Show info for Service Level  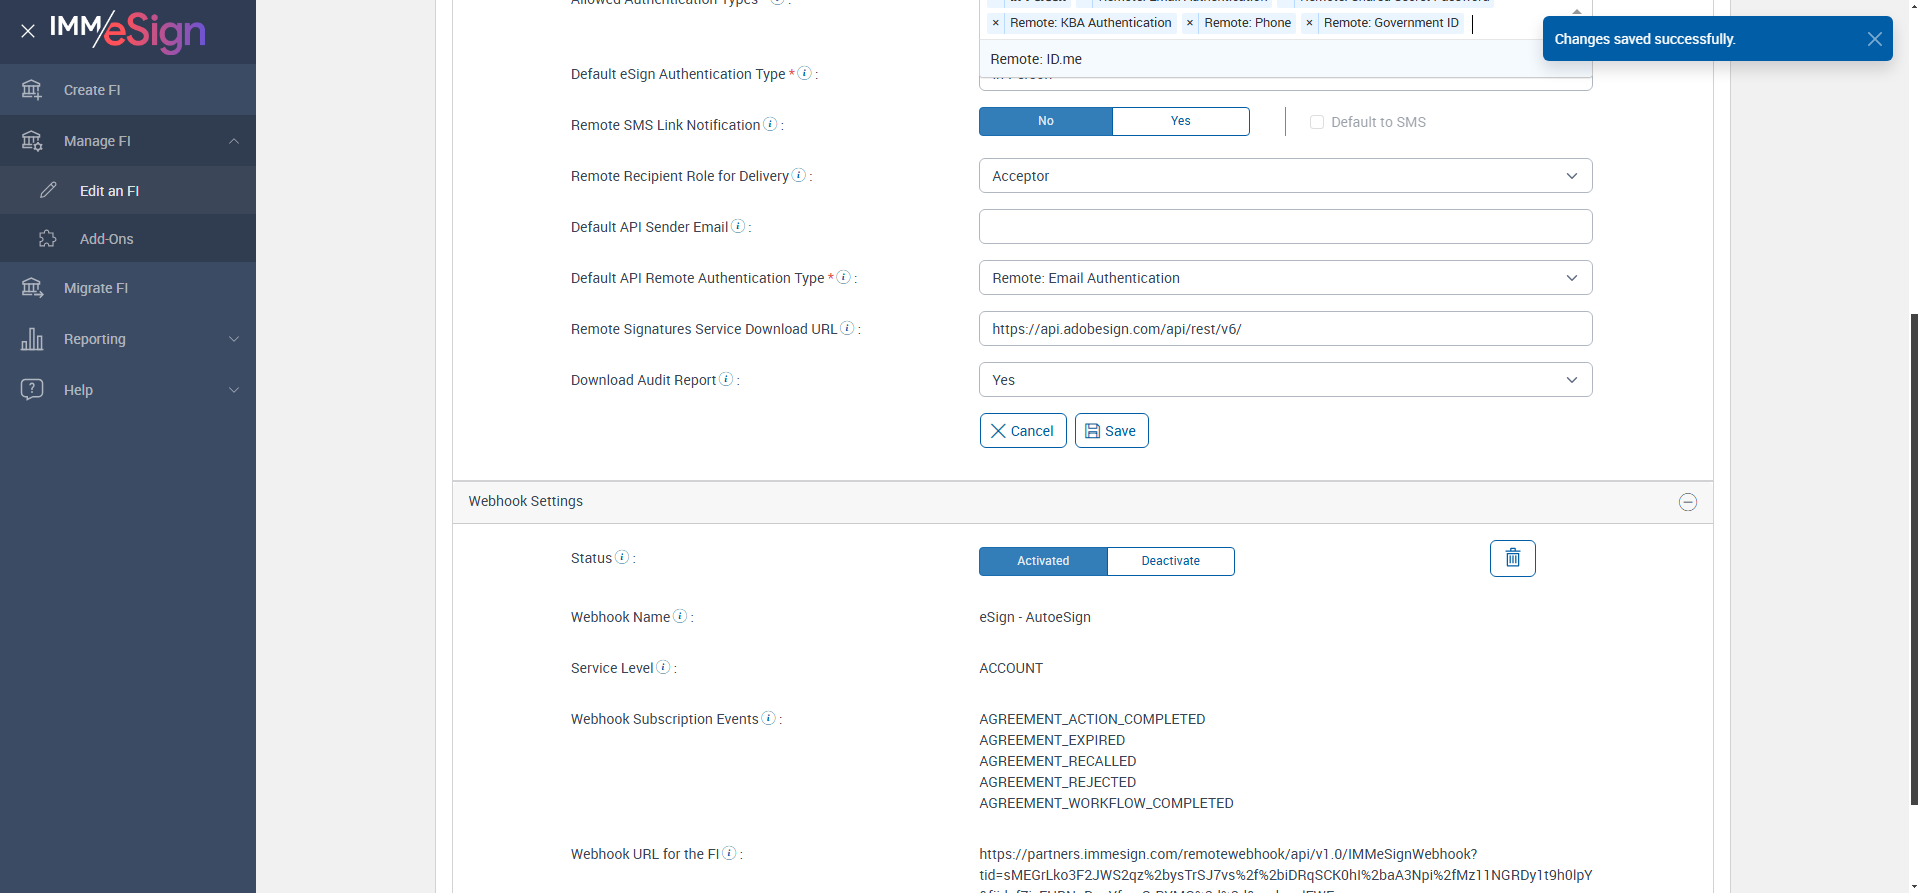(663, 667)
